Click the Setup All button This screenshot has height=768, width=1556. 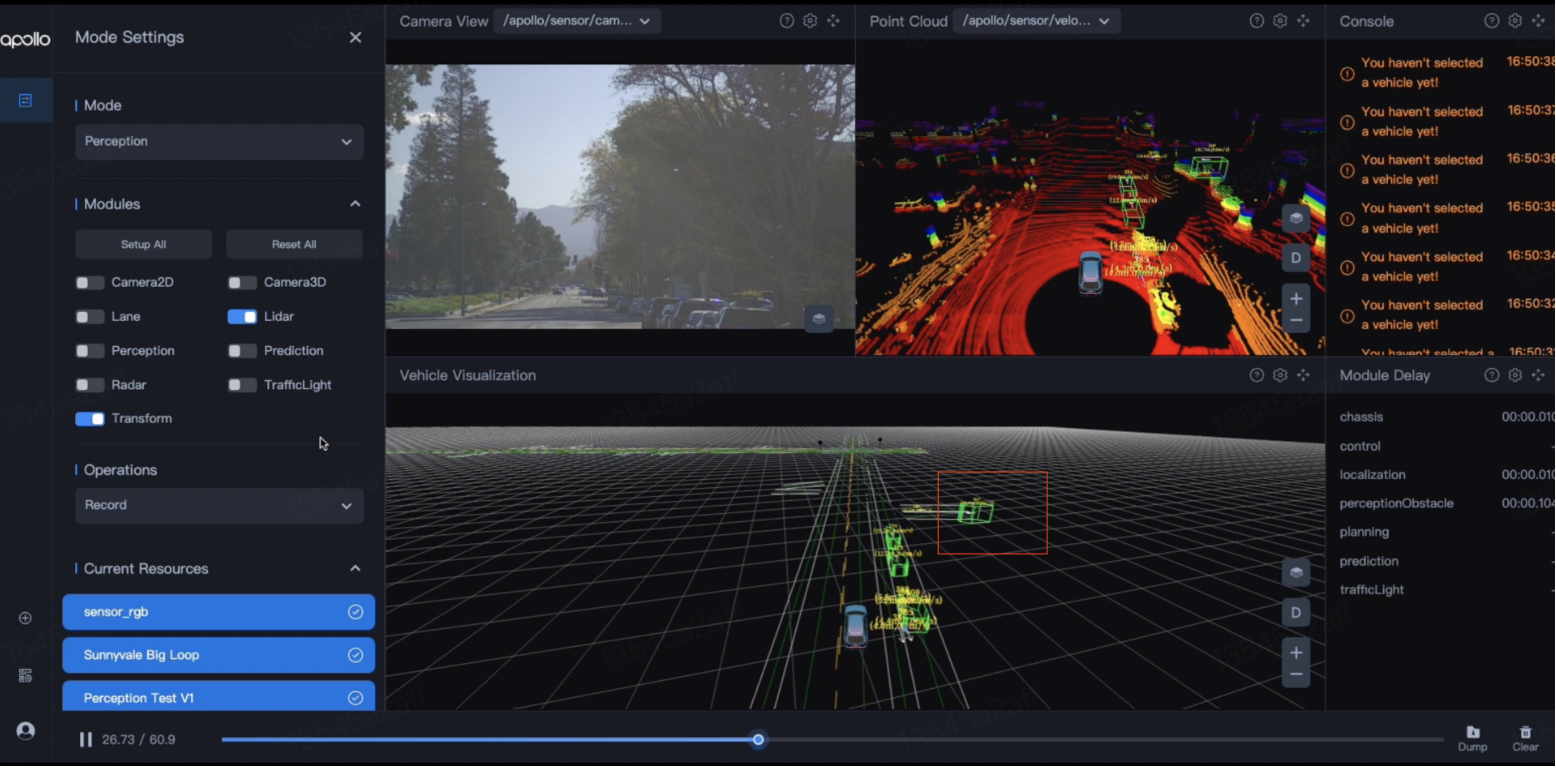pos(143,245)
